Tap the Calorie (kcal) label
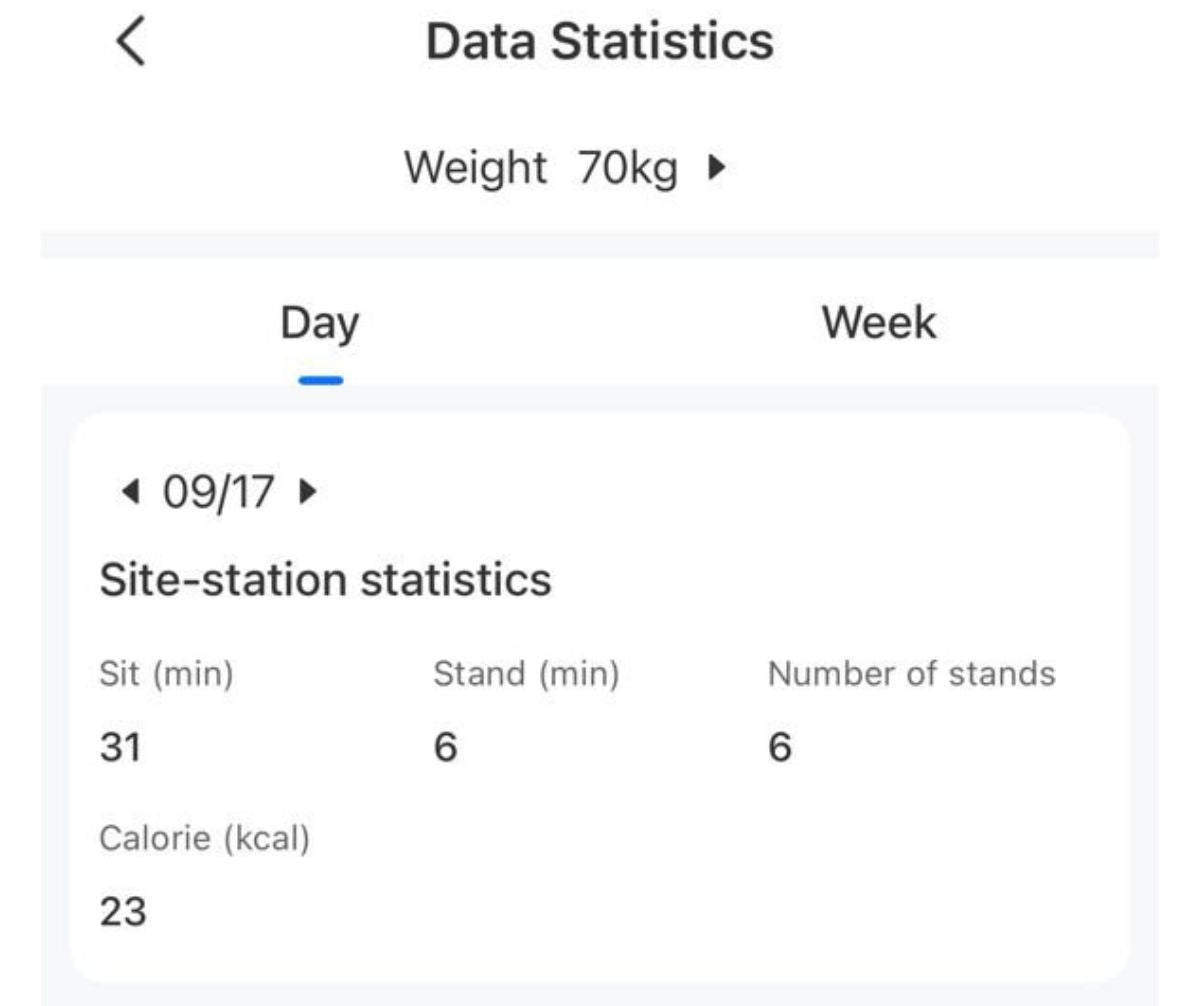Screen dimensions: 1200x1006 204,838
